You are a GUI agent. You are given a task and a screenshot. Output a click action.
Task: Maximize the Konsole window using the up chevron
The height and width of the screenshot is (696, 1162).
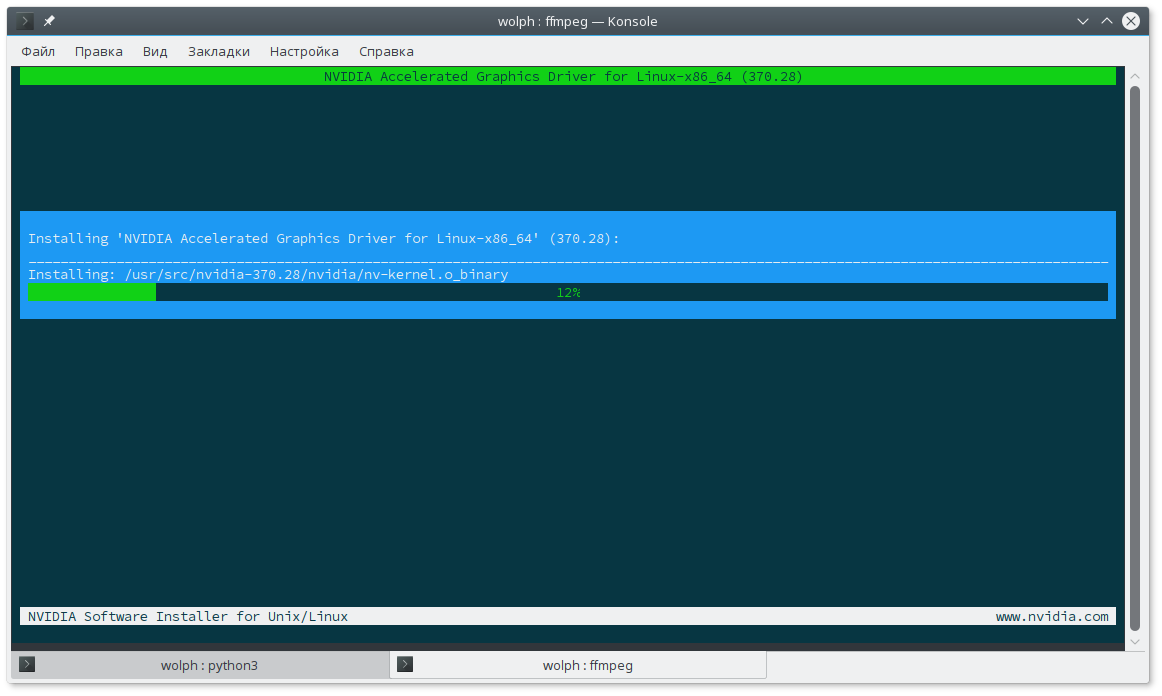[x=1106, y=21]
